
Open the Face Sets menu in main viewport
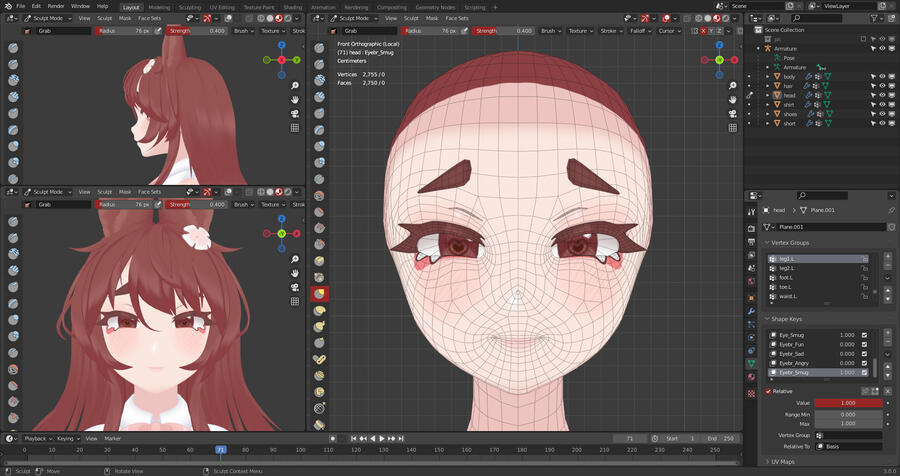(457, 18)
